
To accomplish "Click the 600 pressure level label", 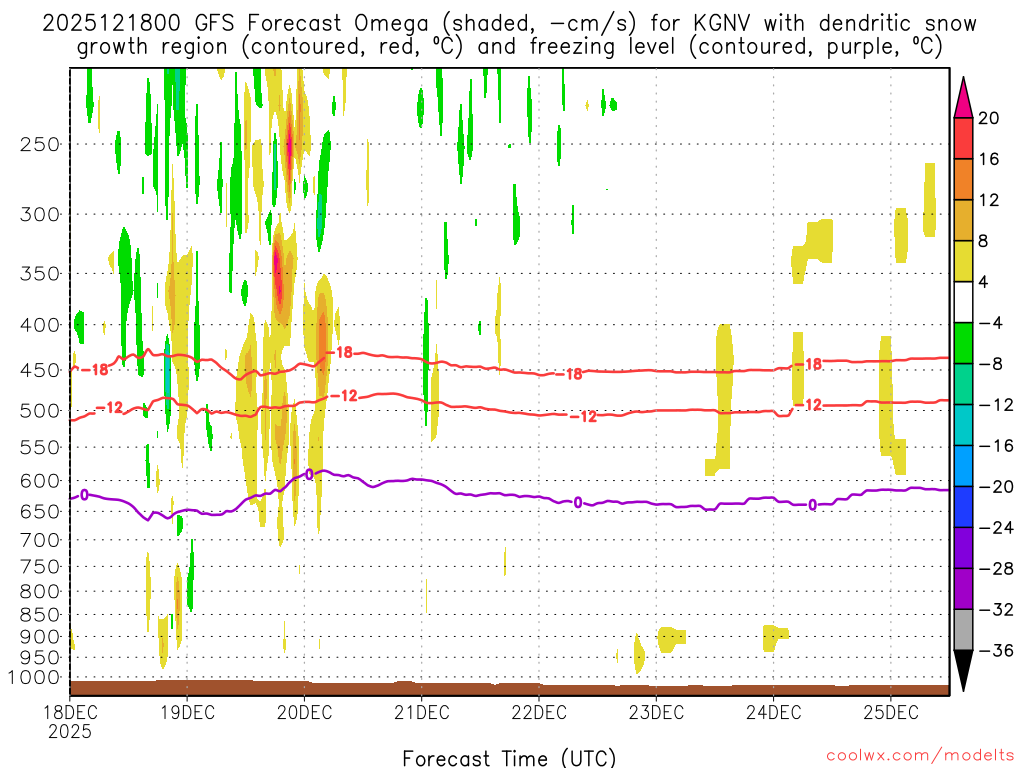I will (x=40, y=481).
